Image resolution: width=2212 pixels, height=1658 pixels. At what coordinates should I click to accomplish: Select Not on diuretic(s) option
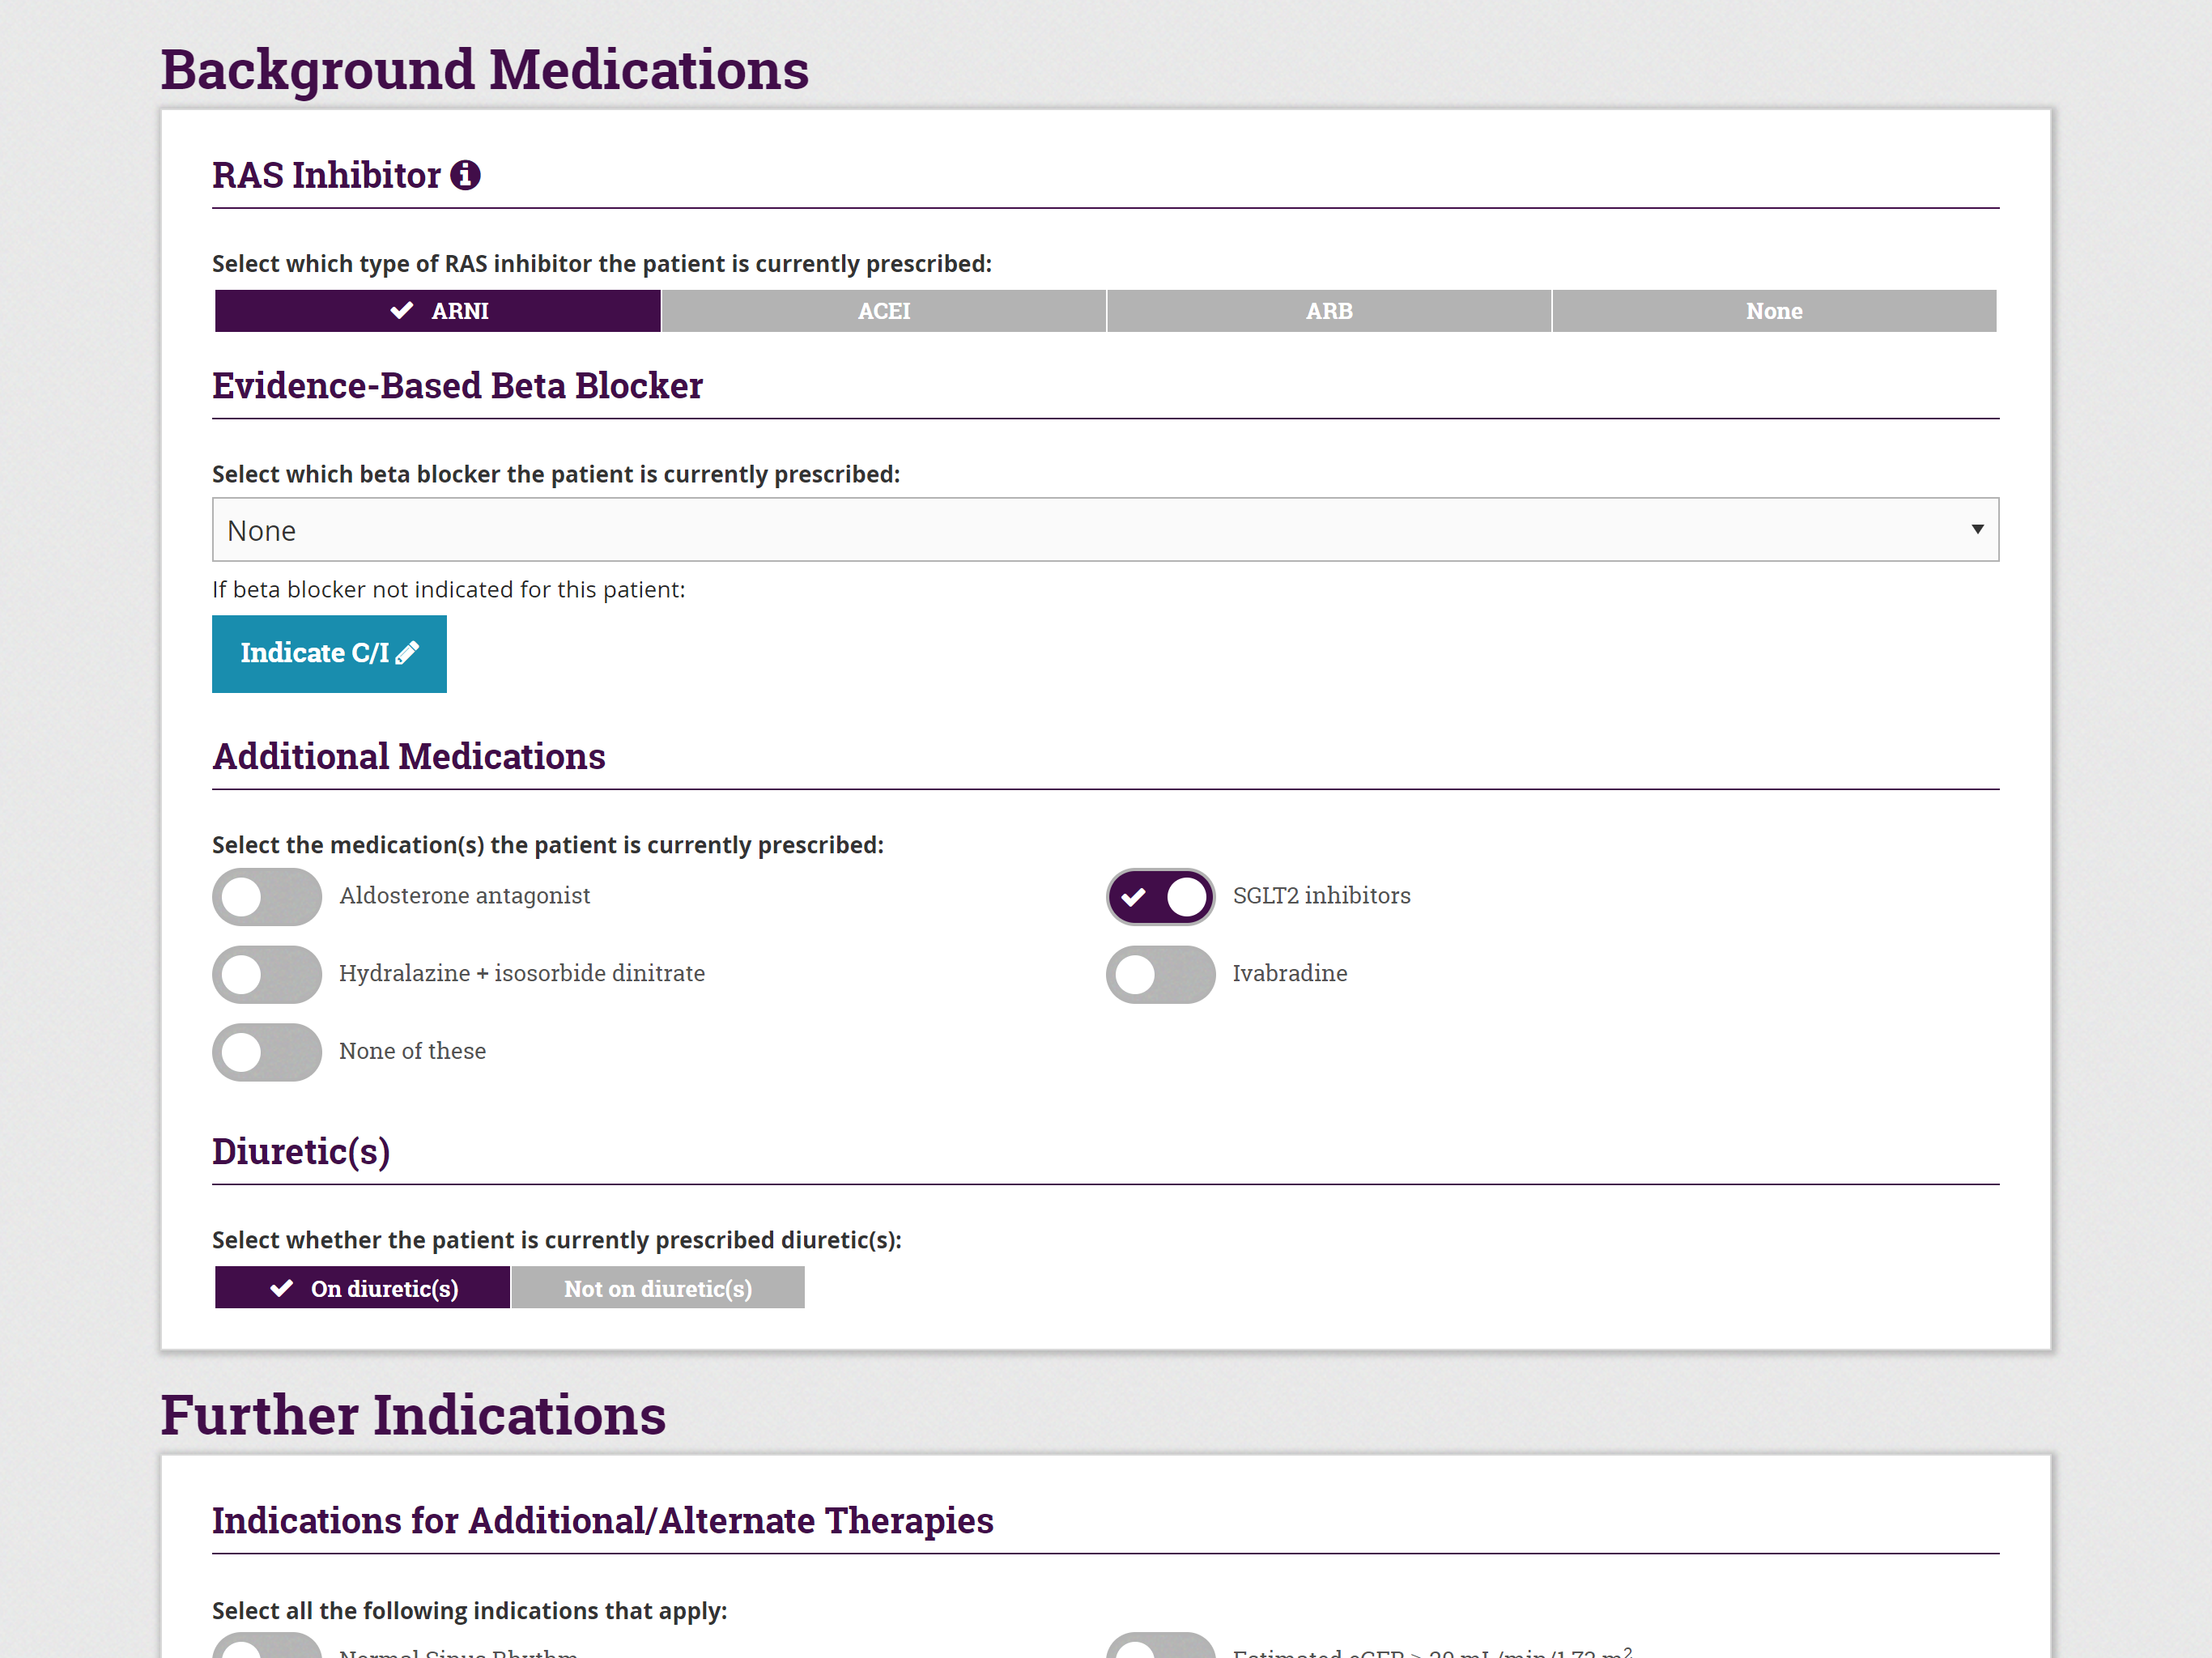658,1288
